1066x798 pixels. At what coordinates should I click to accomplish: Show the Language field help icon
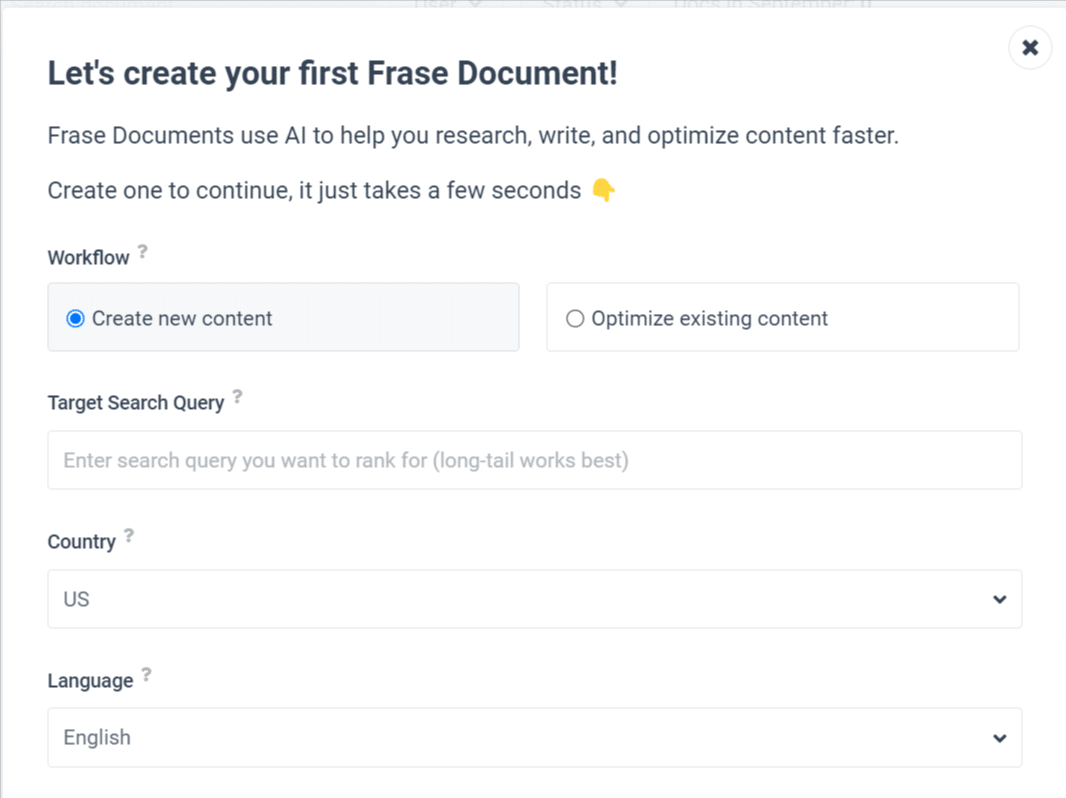pos(146,674)
